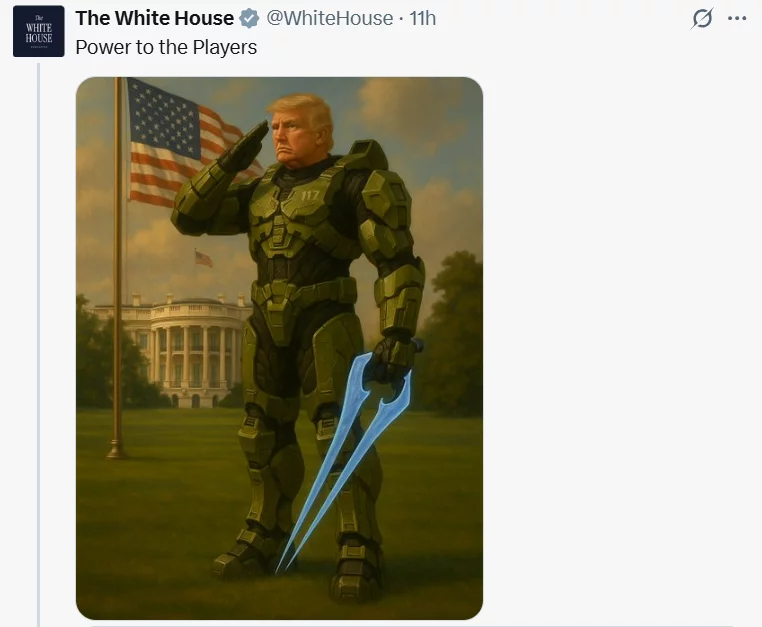
Task: Open The White House profile avatar
Action: [x=38, y=31]
